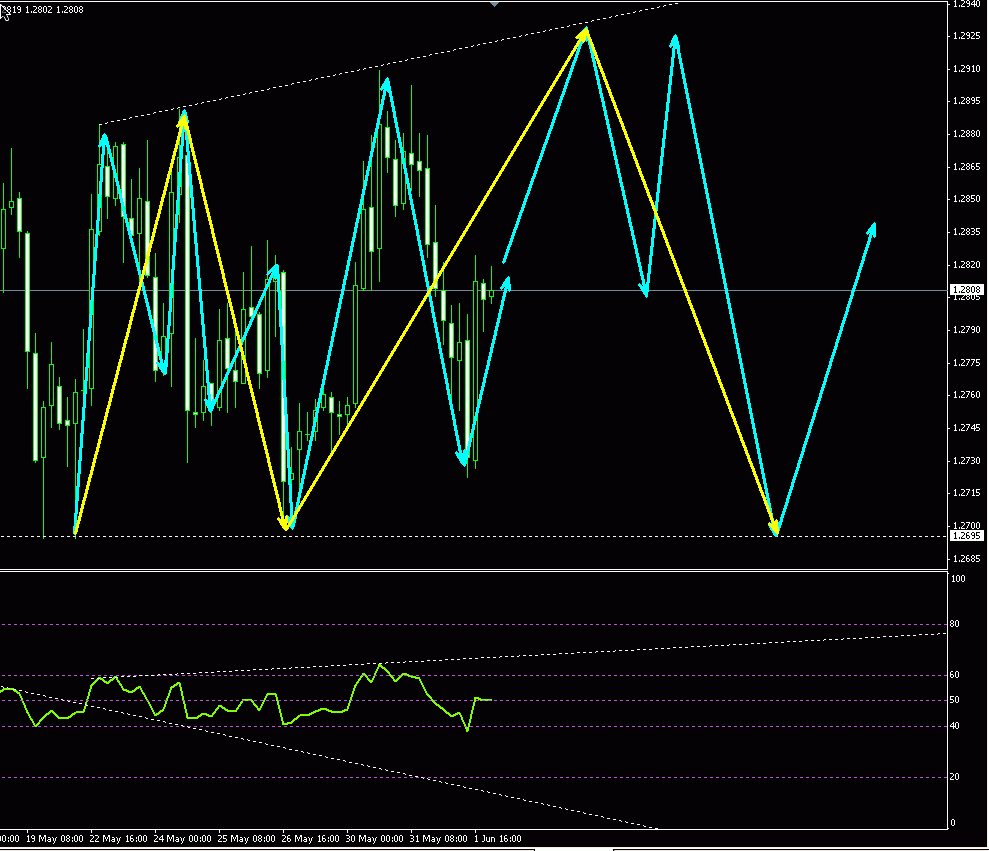Click the 1.2790 price axis label

967,330
